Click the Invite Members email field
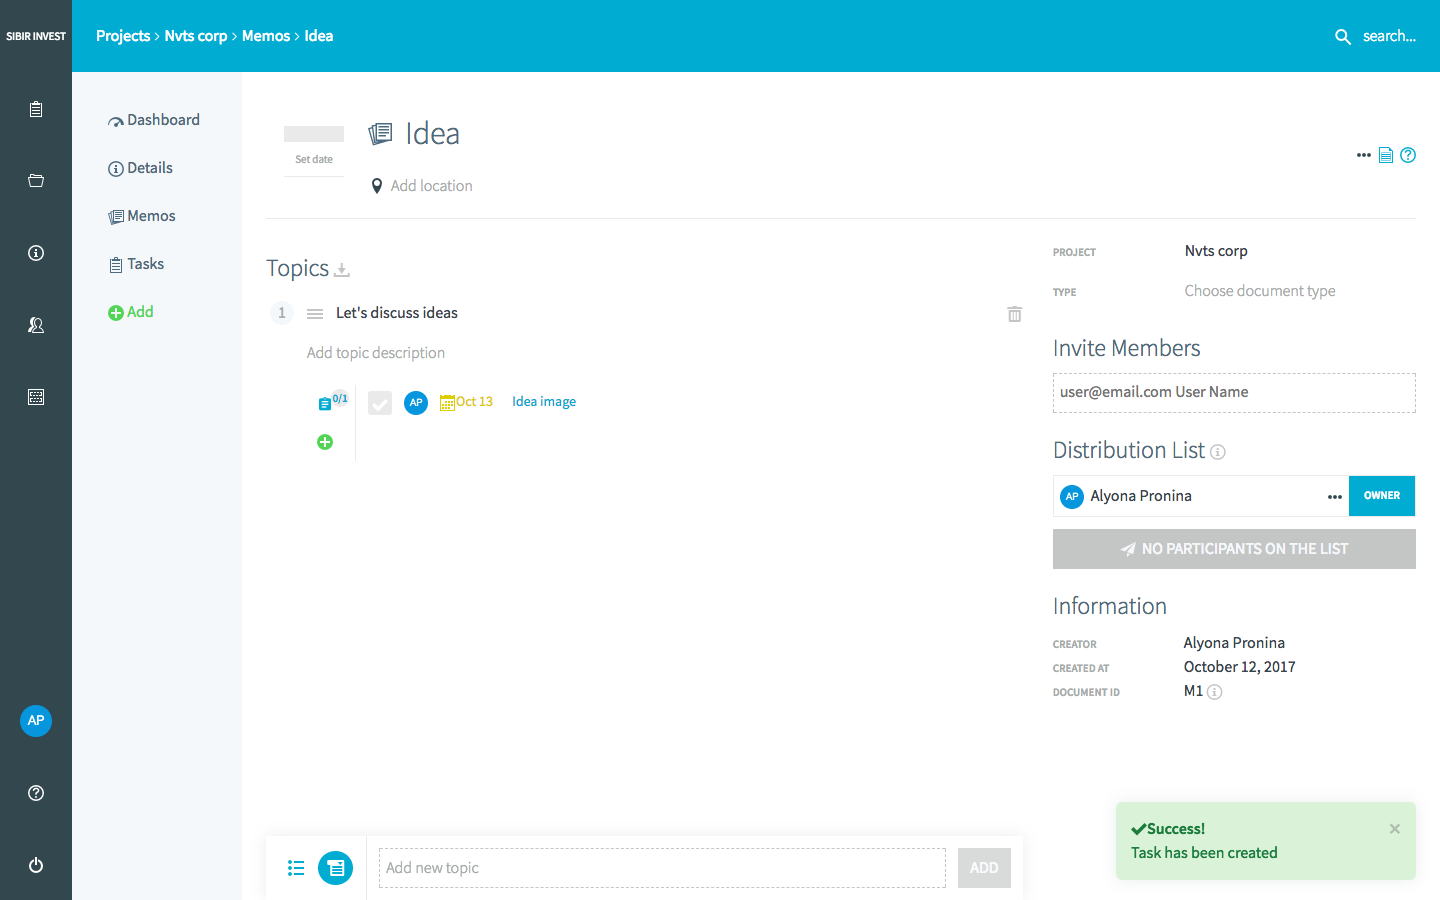This screenshot has width=1440, height=900. tap(1234, 393)
